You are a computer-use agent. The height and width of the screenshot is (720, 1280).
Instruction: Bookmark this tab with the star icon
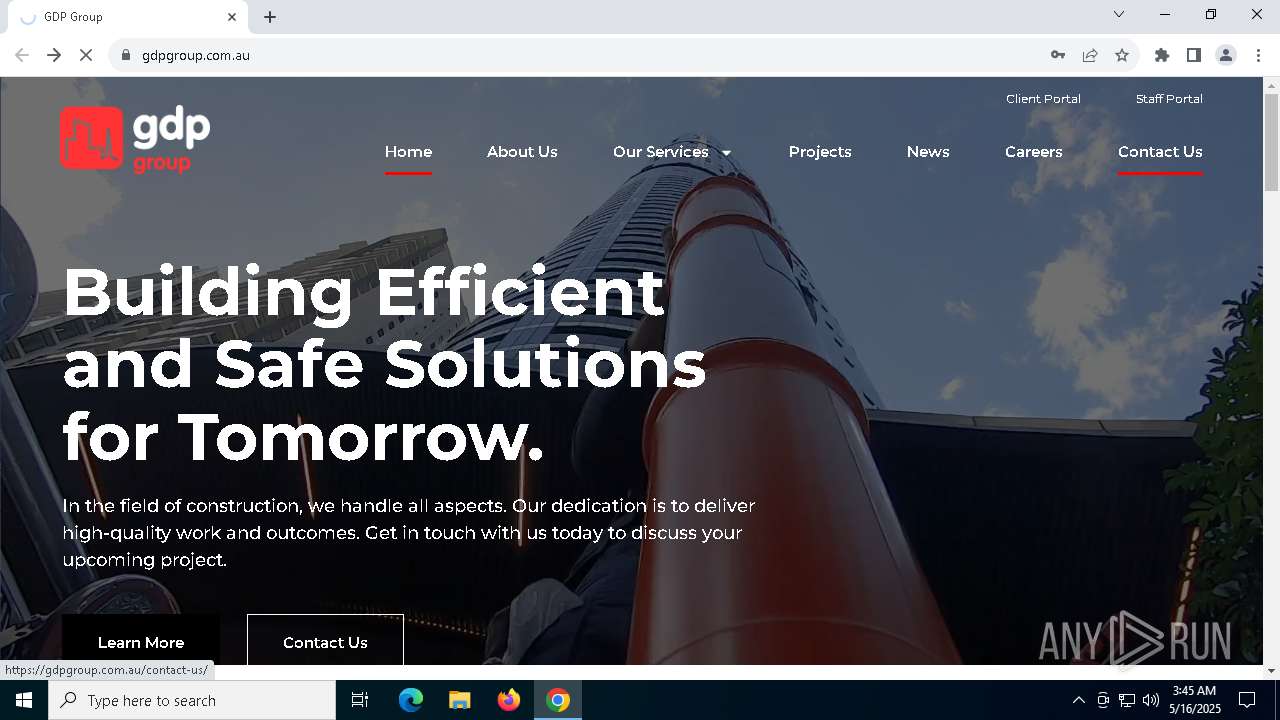click(x=1122, y=55)
